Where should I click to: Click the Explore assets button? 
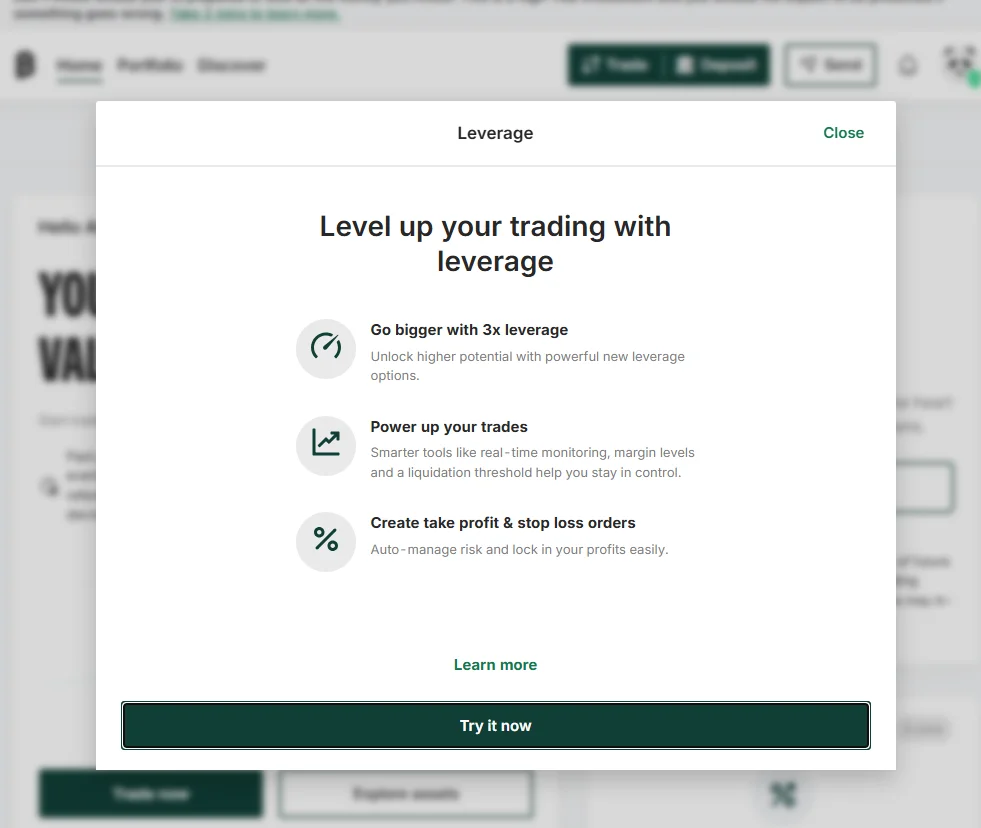(405, 793)
